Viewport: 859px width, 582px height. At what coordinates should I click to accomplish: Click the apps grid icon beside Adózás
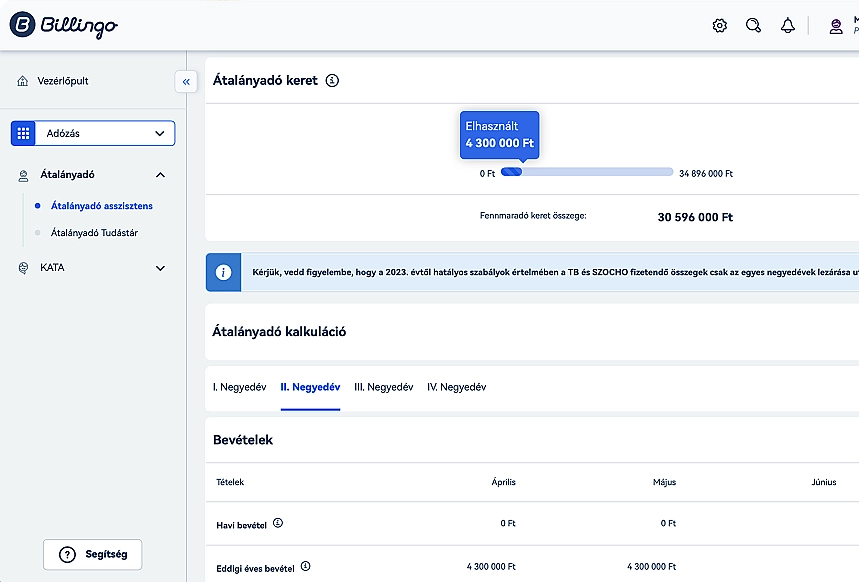(23, 133)
